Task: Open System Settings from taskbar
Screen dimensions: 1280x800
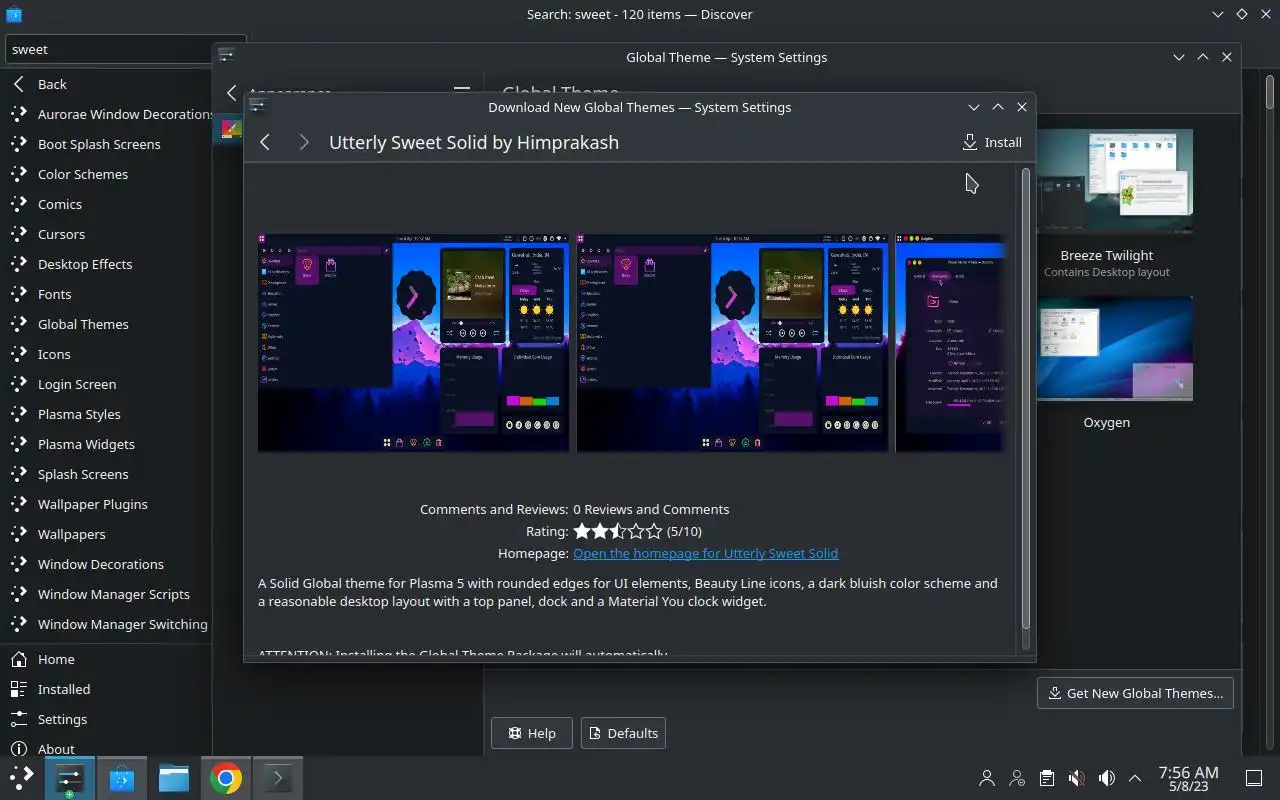Action: pos(69,778)
